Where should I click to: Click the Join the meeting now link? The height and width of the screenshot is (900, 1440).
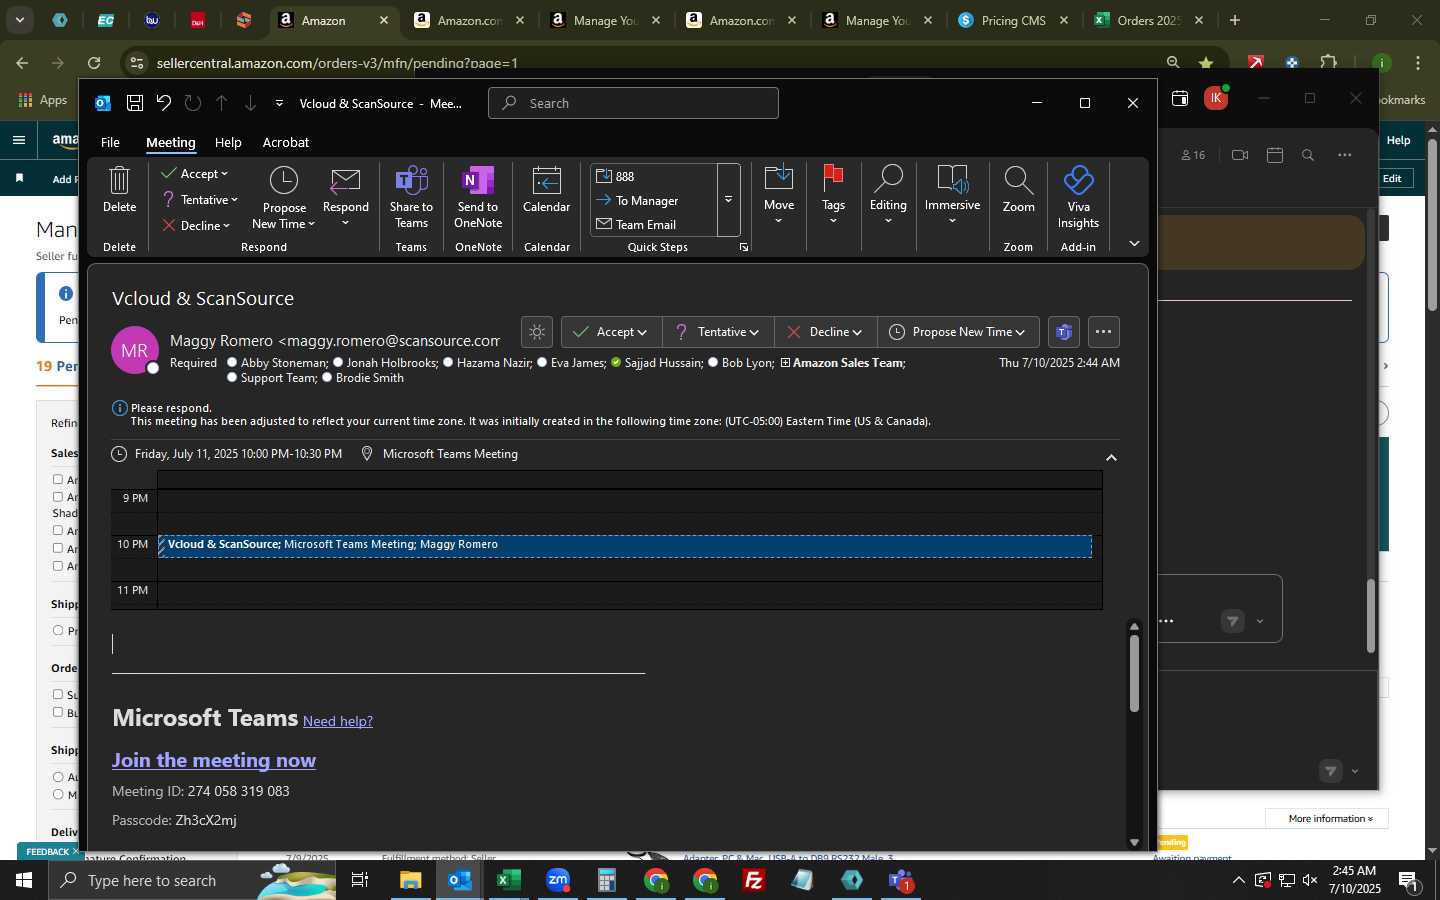coord(214,760)
